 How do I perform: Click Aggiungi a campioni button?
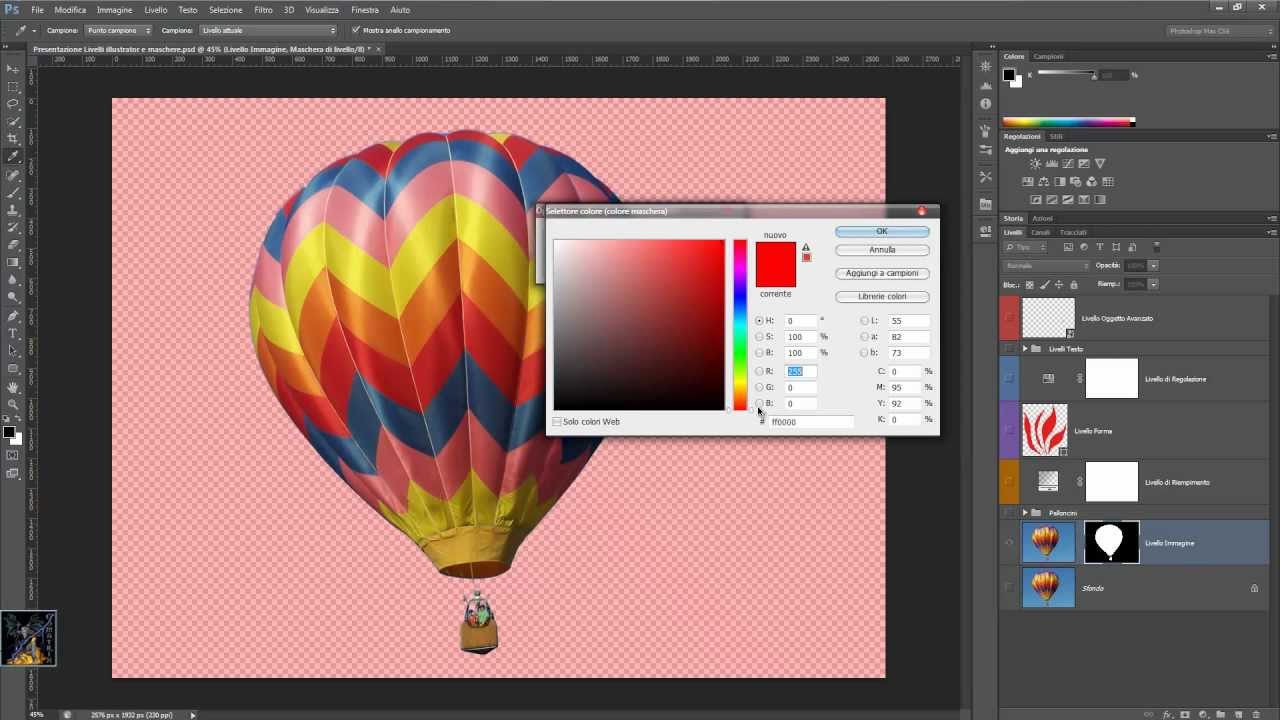tap(882, 273)
